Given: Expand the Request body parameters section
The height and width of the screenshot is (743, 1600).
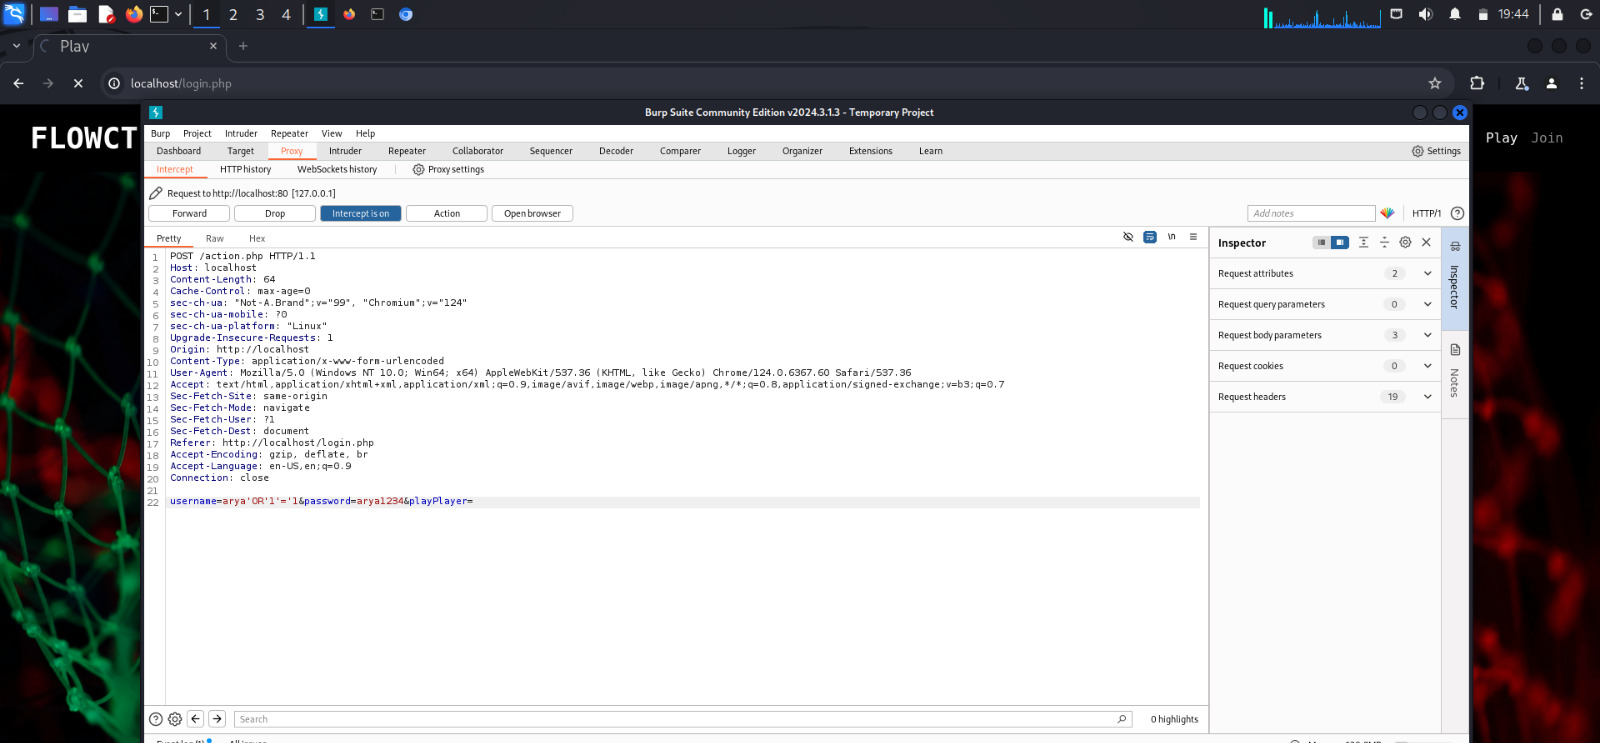Looking at the screenshot, I should [x=1427, y=335].
